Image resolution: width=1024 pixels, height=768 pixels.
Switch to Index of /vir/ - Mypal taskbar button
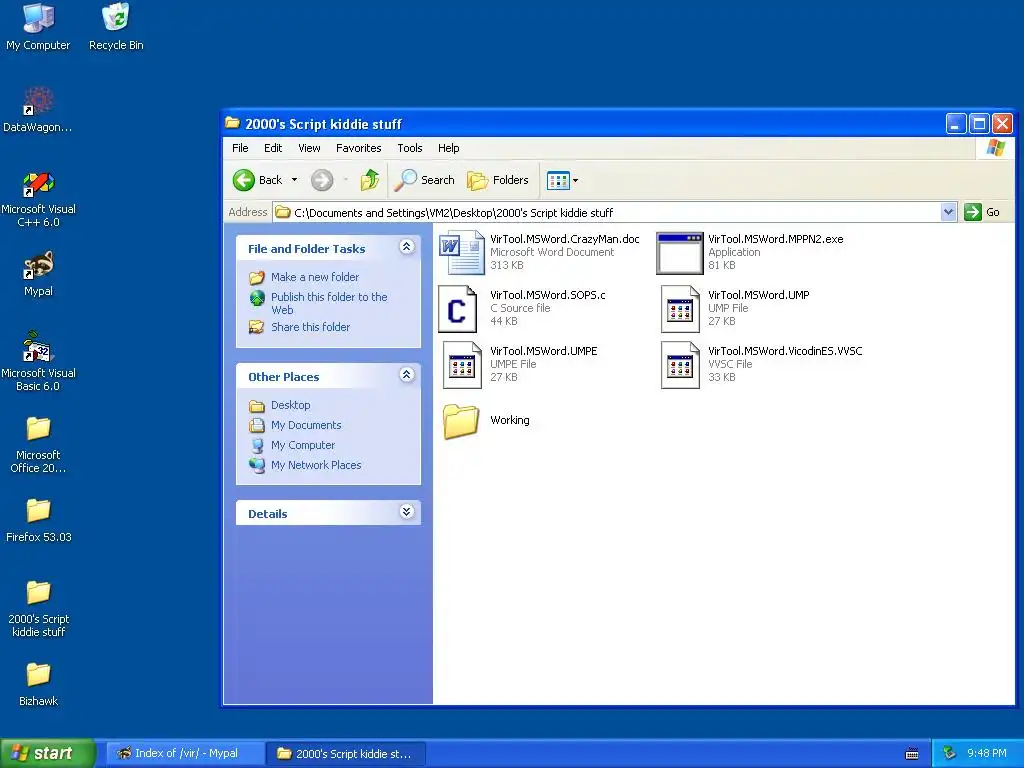(185, 754)
